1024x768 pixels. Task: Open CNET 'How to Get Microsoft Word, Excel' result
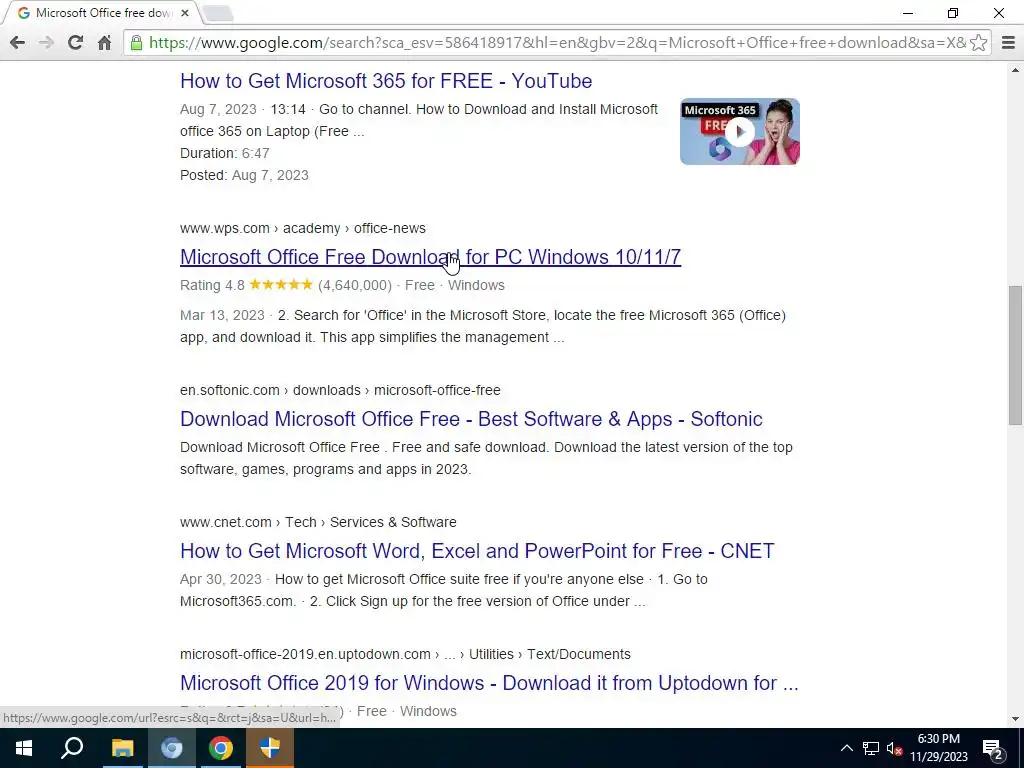477,551
